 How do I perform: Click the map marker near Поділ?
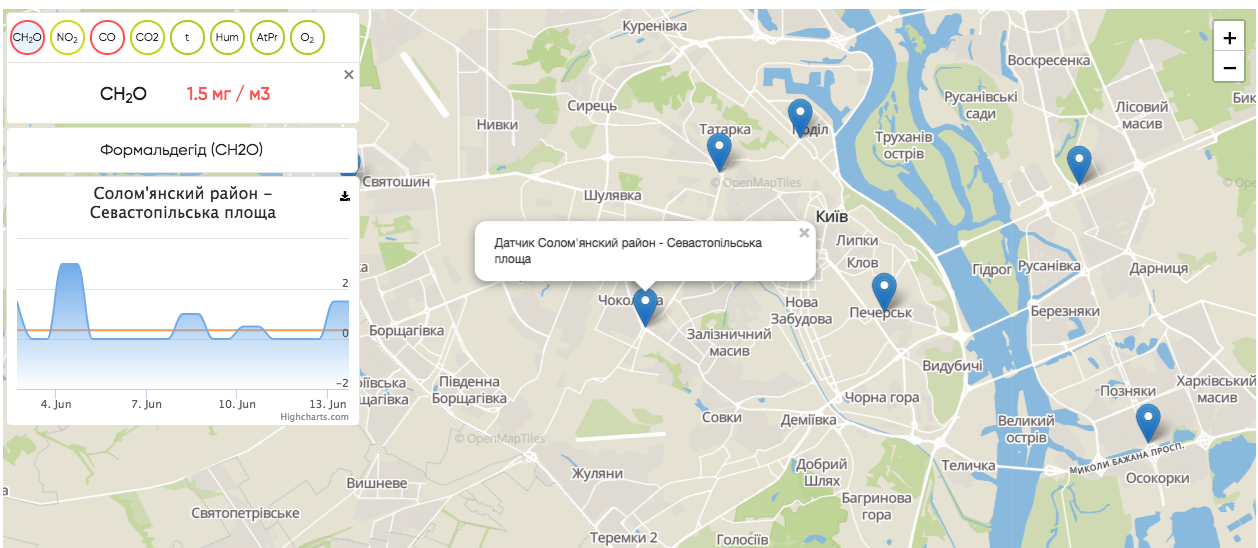(x=800, y=117)
